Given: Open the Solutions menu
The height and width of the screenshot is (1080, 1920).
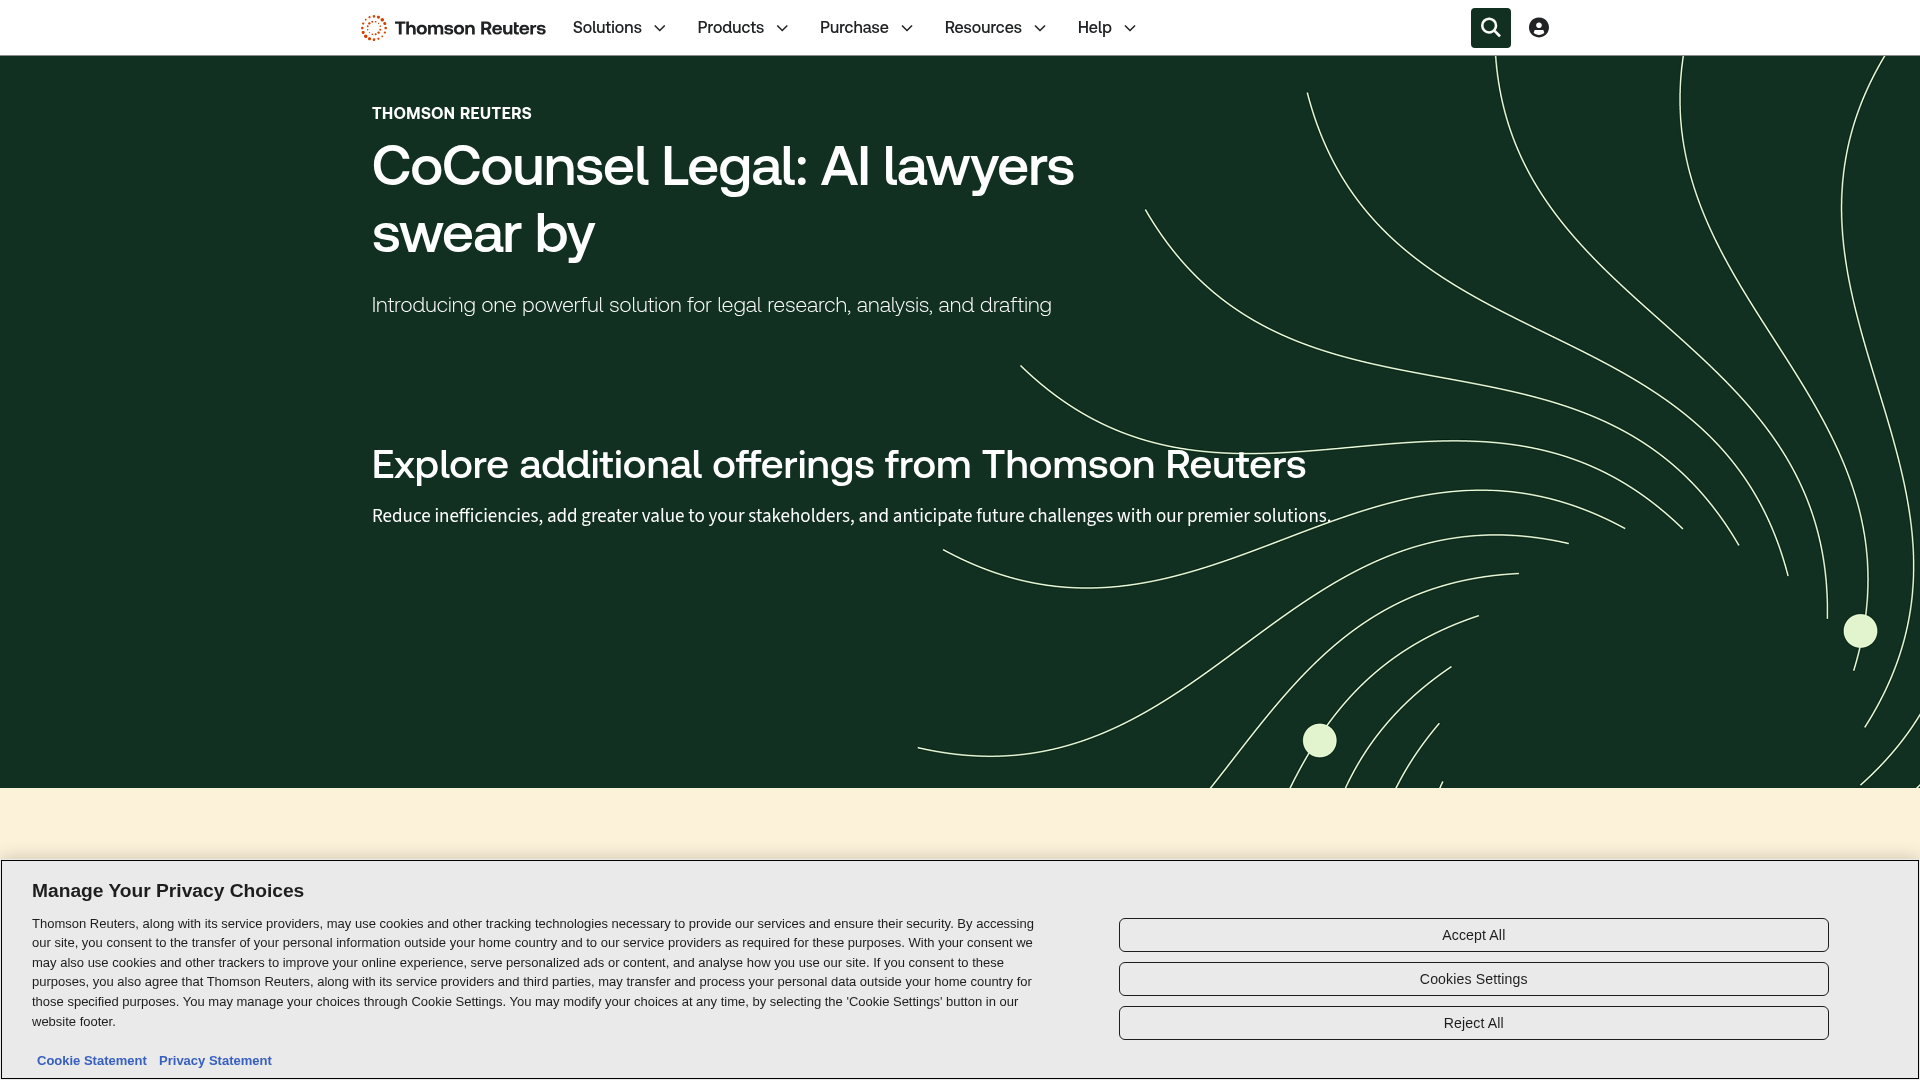Looking at the screenshot, I should pos(607,28).
